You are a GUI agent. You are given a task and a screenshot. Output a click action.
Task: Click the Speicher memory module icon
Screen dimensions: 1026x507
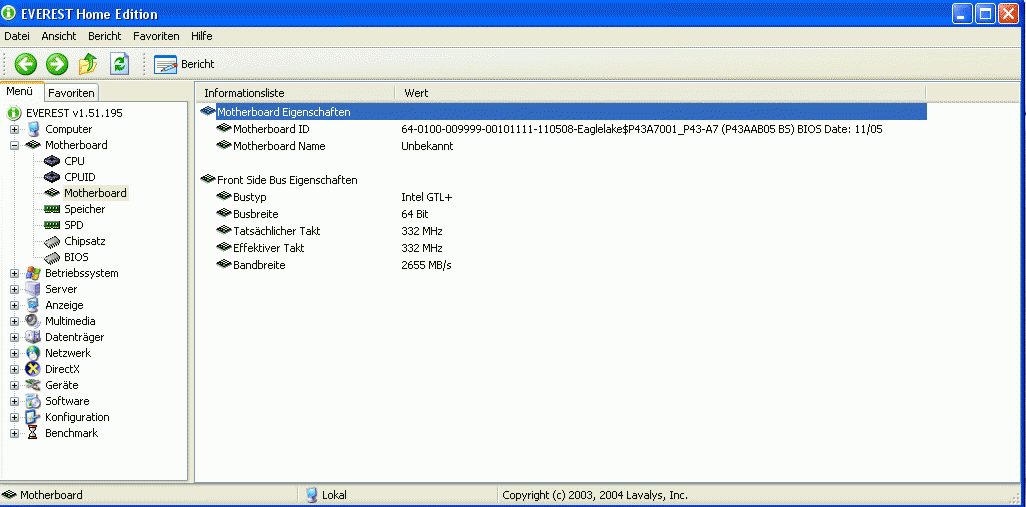pos(52,209)
